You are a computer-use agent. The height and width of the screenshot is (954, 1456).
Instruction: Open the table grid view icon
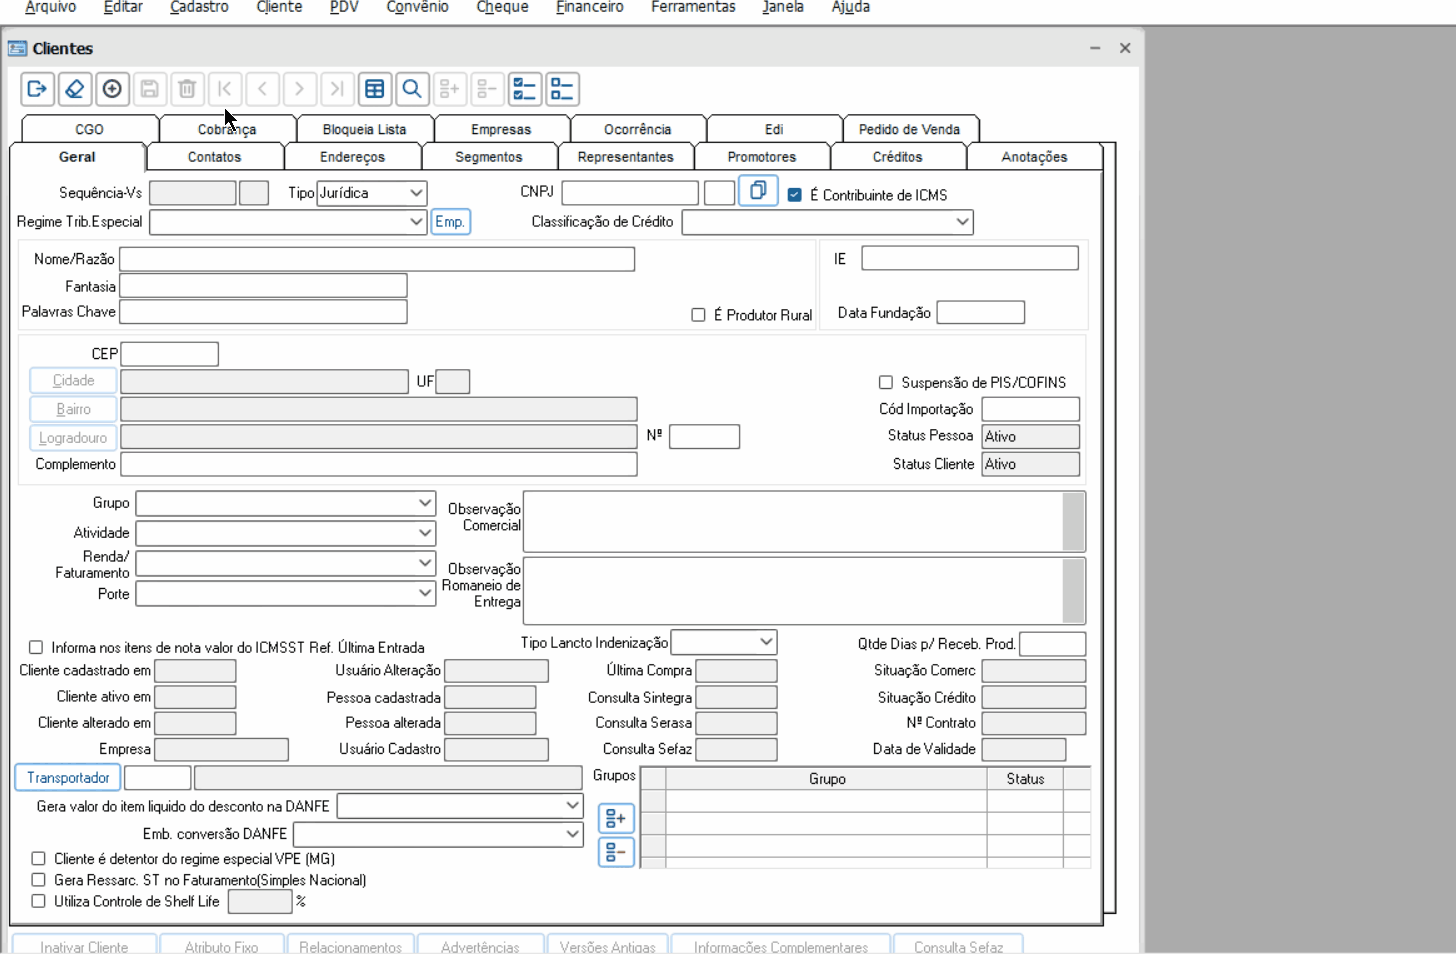[375, 89]
